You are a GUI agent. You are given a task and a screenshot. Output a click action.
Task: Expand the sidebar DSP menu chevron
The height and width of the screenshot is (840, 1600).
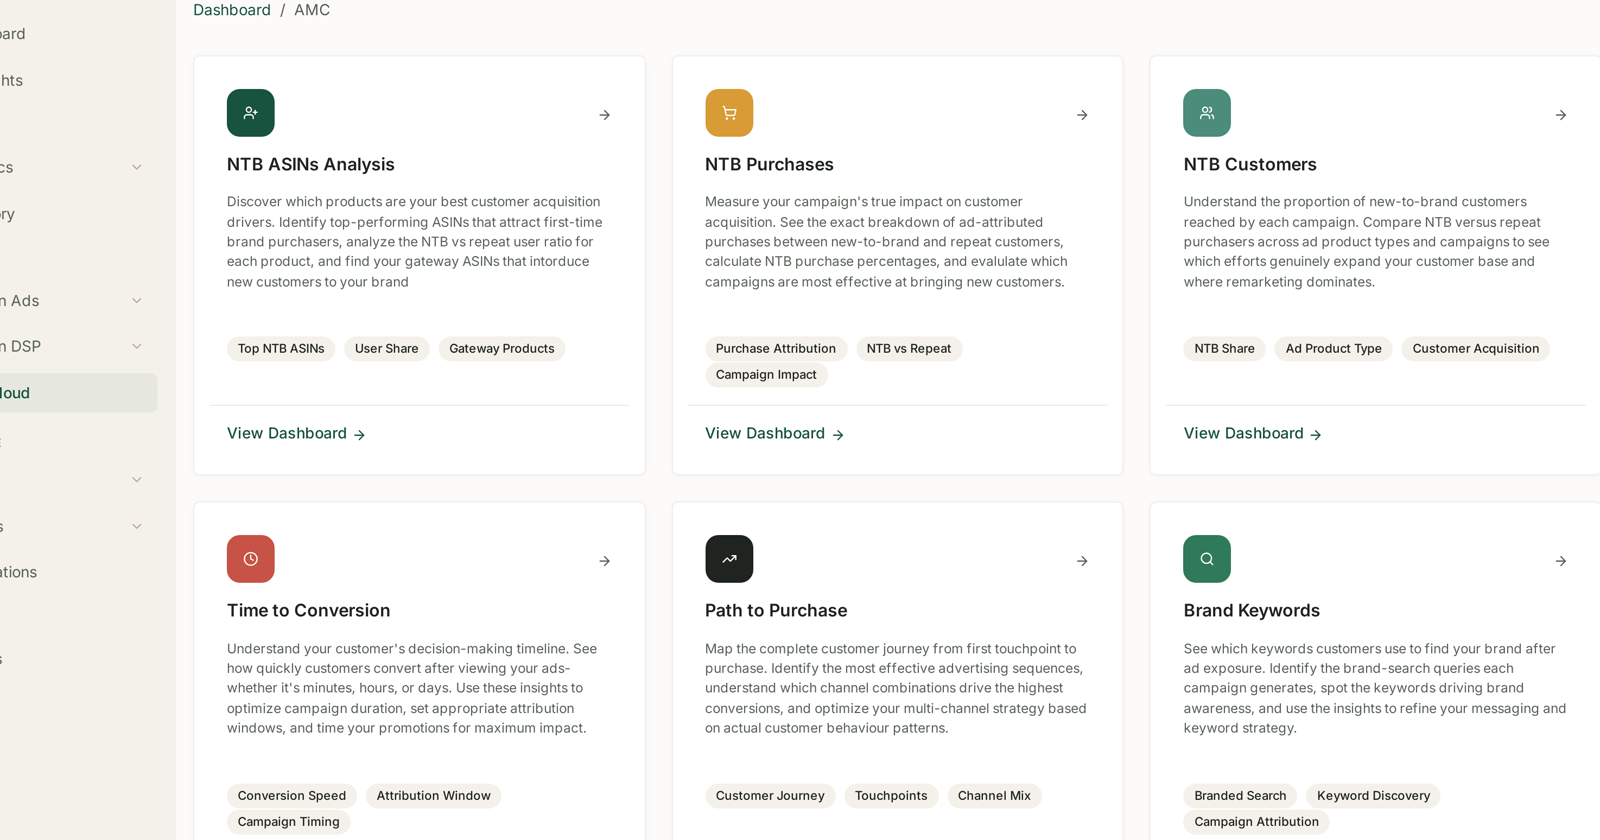click(137, 346)
